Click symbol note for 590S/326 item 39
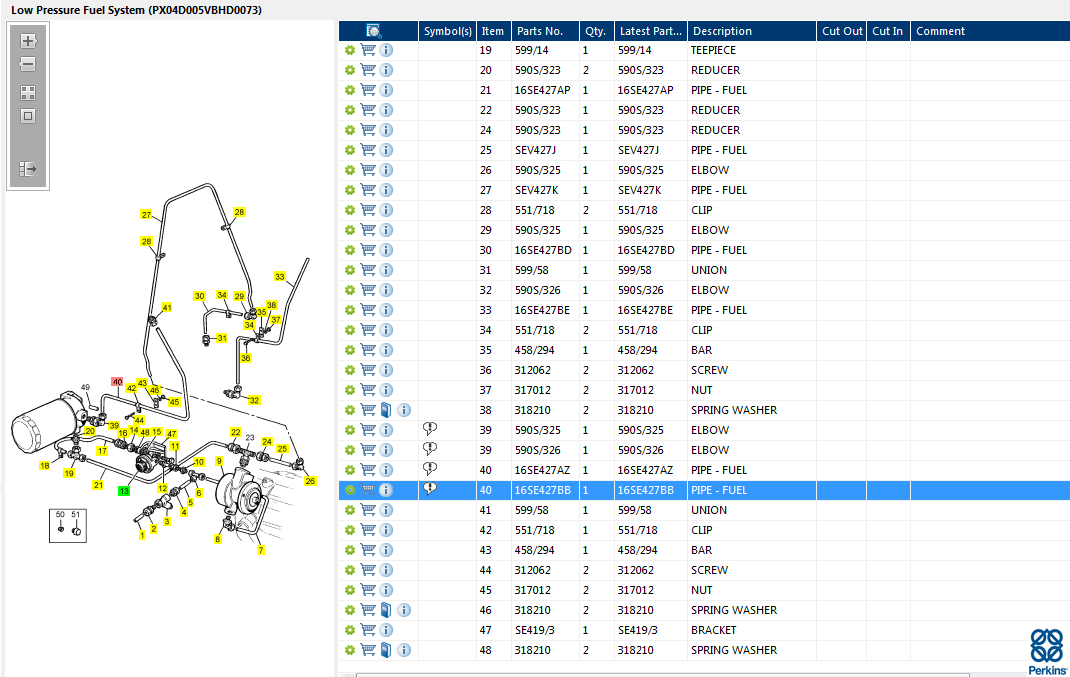This screenshot has width=1070, height=677. click(x=429, y=449)
